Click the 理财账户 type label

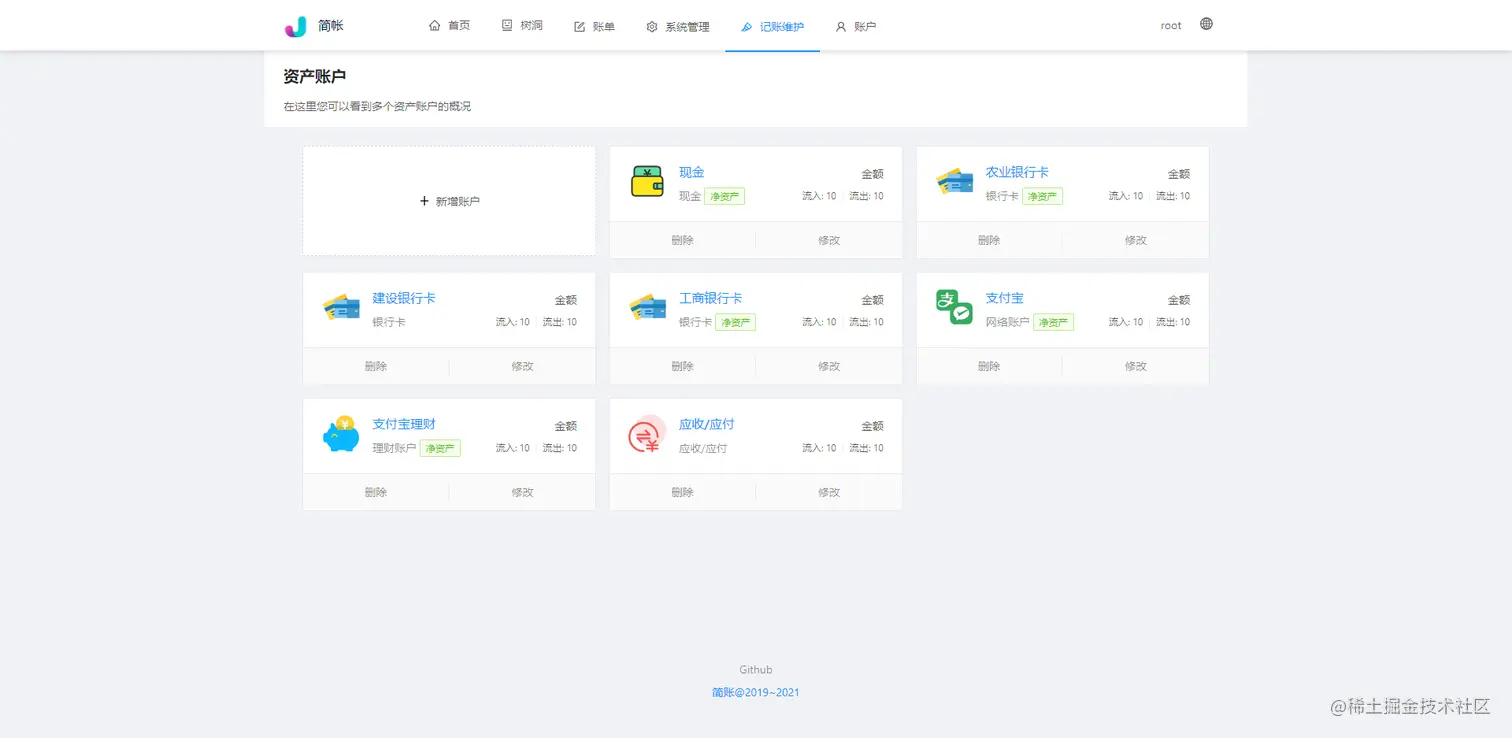(x=394, y=448)
